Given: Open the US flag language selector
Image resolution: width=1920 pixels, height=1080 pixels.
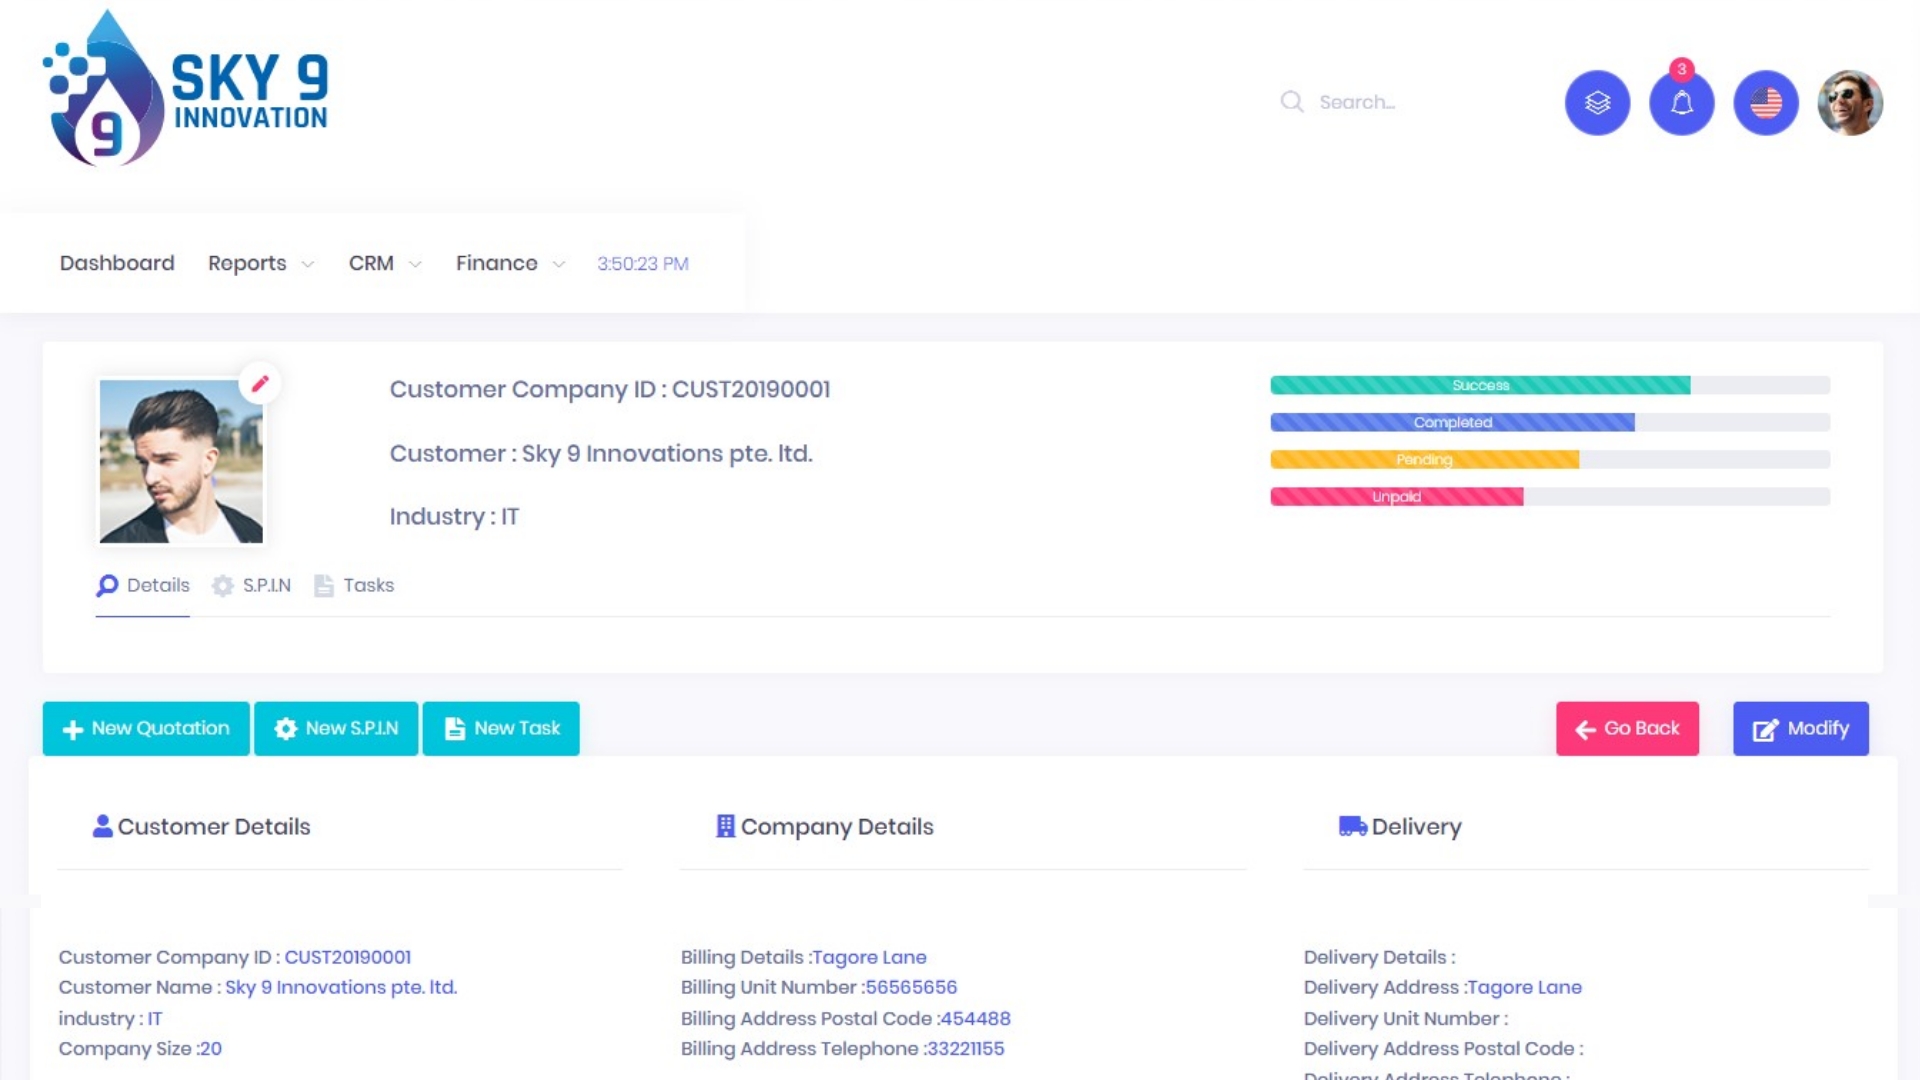Looking at the screenshot, I should tap(1765, 102).
